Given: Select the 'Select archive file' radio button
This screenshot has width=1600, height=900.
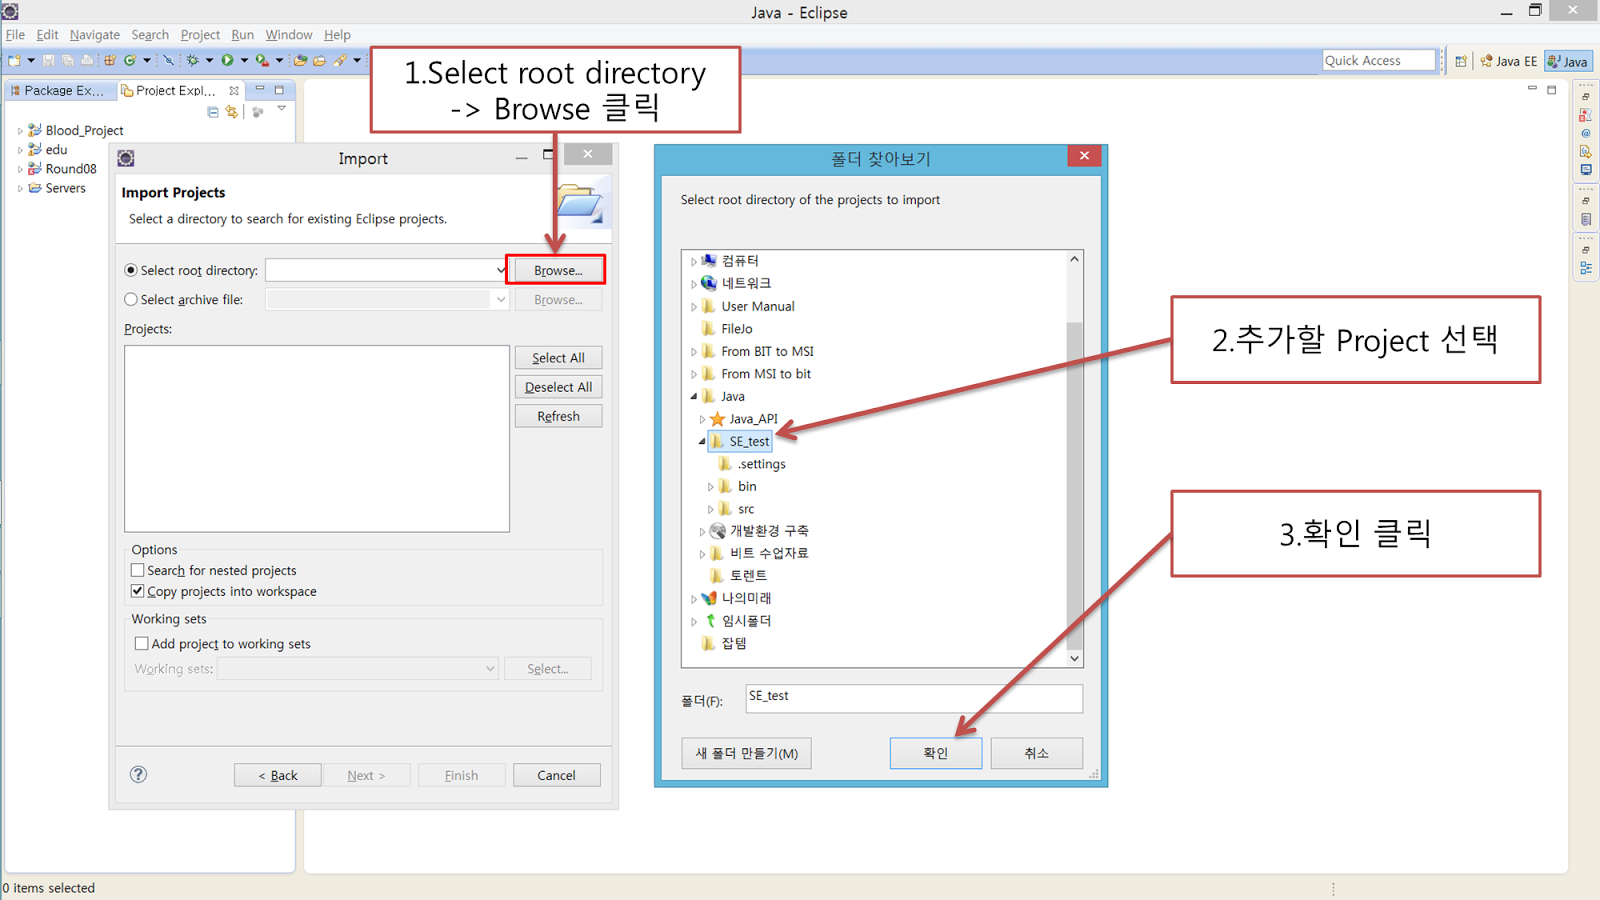Looking at the screenshot, I should pyautogui.click(x=131, y=299).
